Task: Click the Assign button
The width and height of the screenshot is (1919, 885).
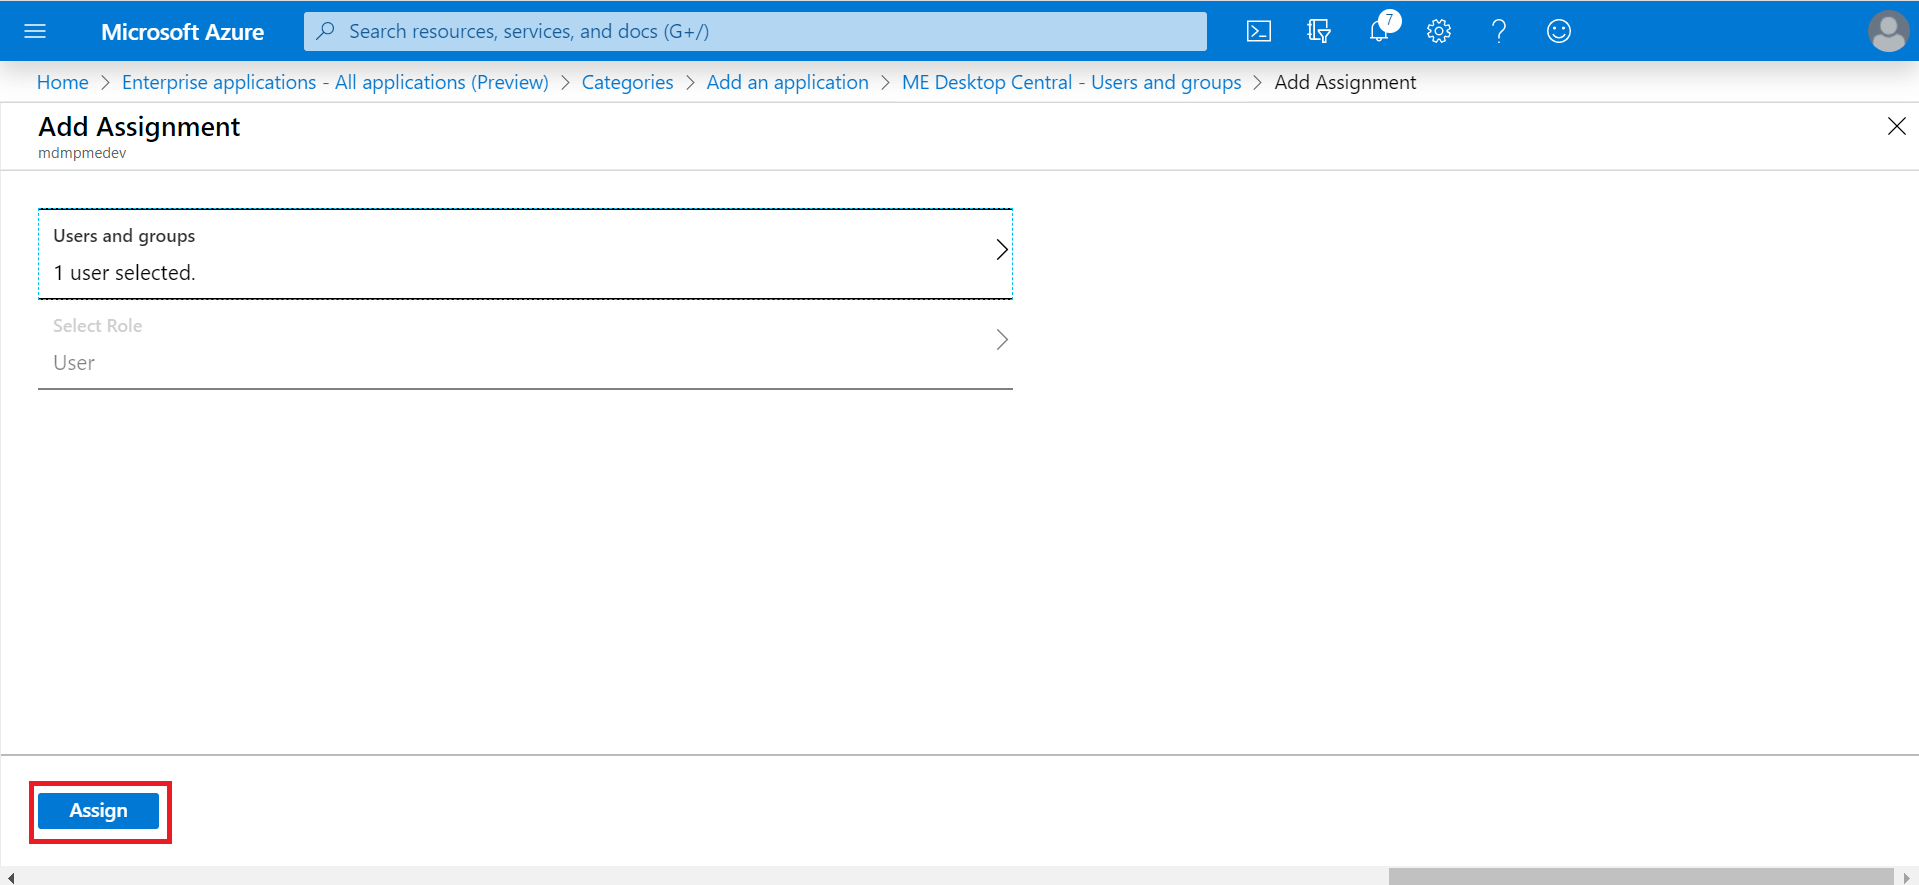Action: pyautogui.click(x=98, y=811)
